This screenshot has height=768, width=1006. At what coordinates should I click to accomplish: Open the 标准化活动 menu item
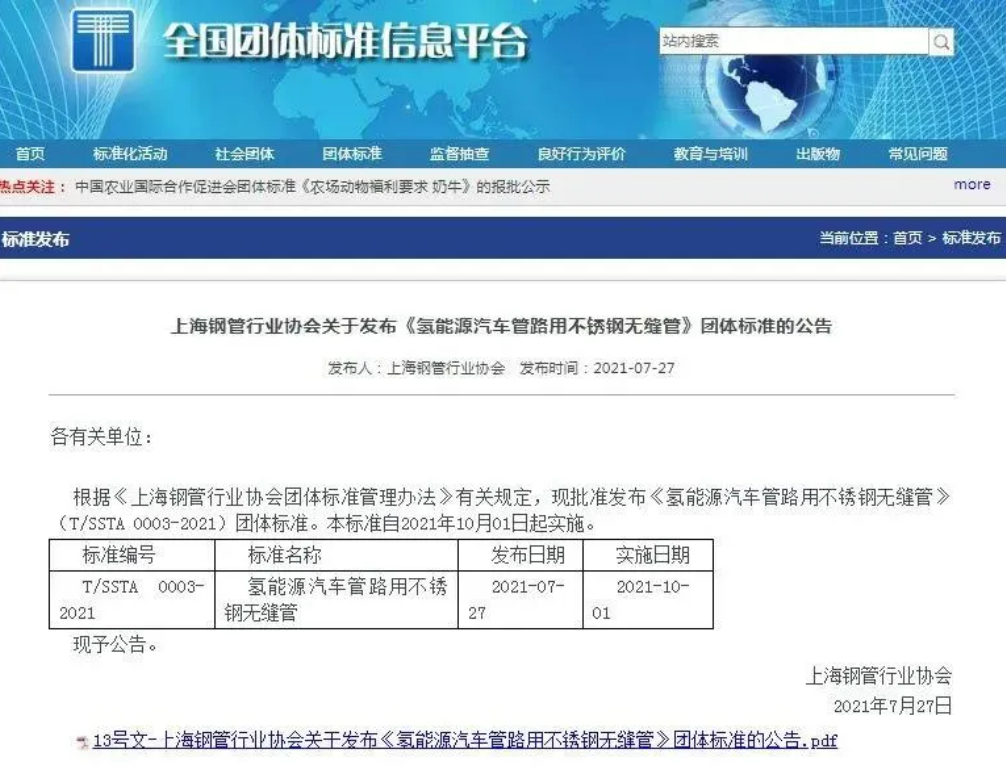pos(130,154)
